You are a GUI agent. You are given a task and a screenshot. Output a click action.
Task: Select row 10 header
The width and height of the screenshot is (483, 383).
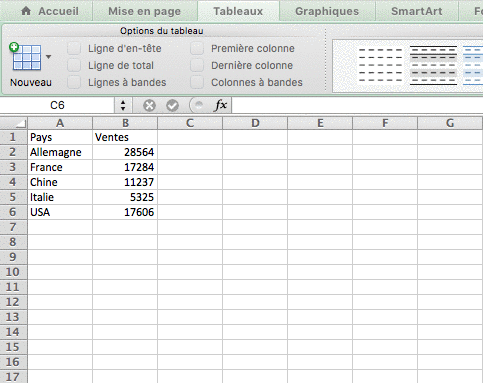(x=13, y=272)
